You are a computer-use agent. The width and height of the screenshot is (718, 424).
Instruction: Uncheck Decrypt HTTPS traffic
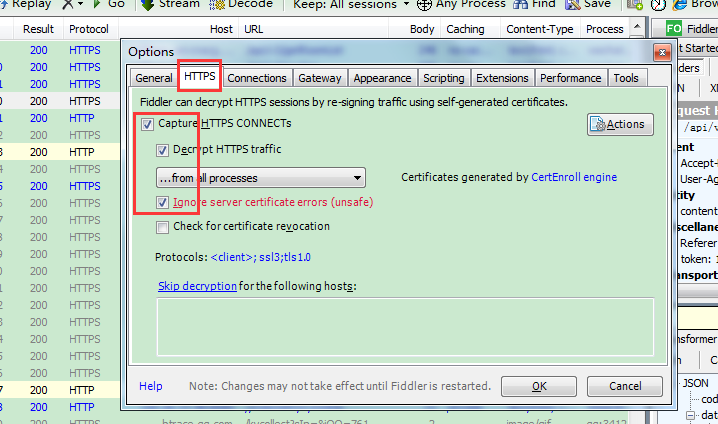[x=163, y=150]
